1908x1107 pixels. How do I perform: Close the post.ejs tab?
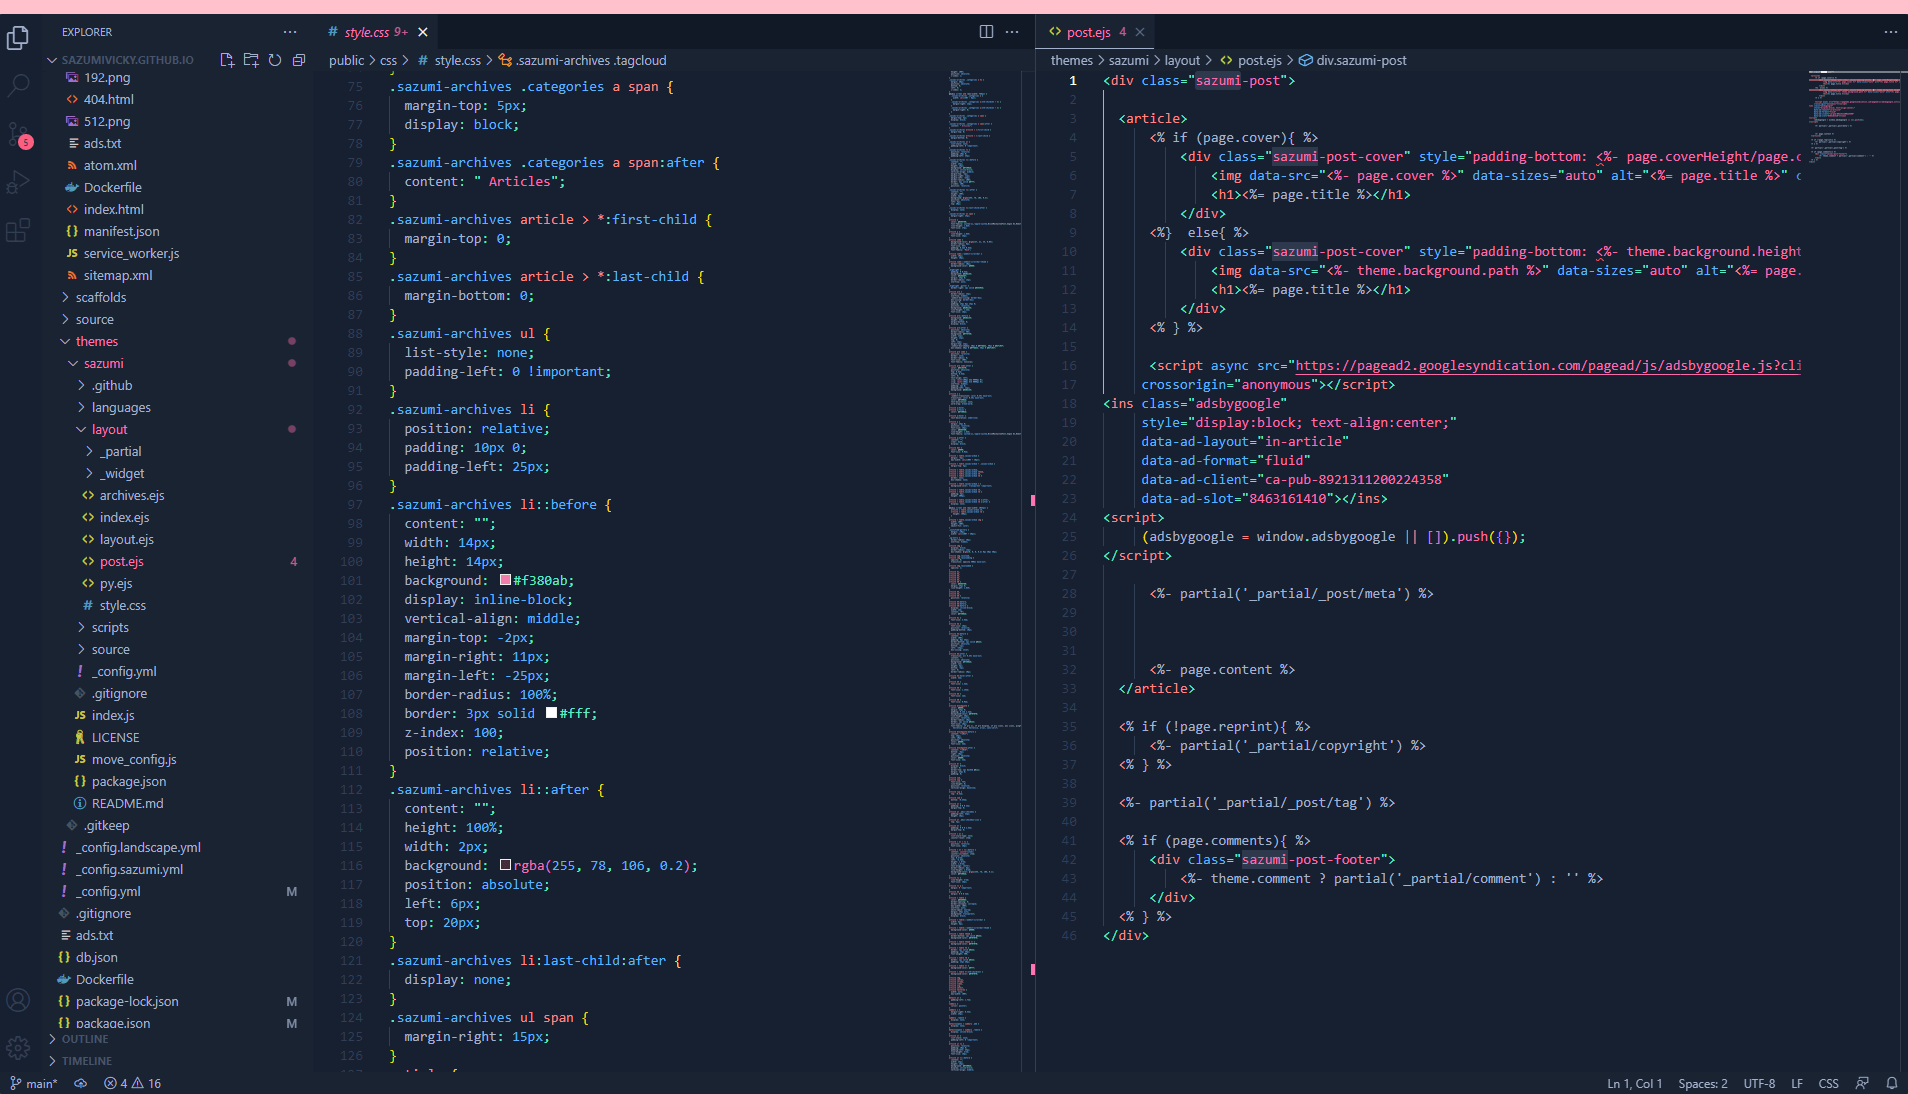click(x=1140, y=32)
